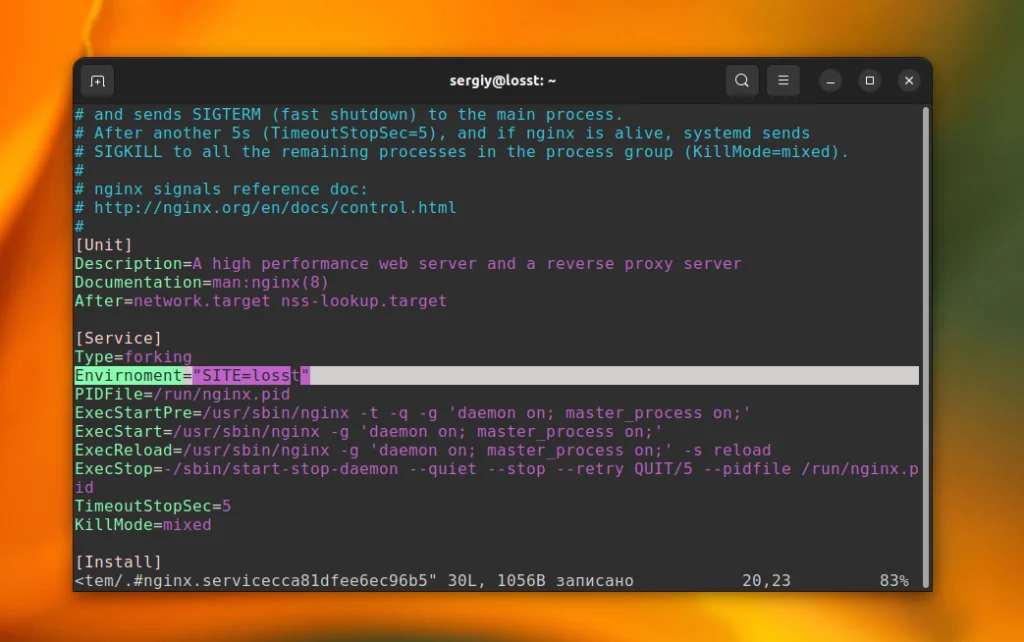Click the terminal vertical scrollbar
Viewport: 1024px width, 642px height.
(x=925, y=346)
